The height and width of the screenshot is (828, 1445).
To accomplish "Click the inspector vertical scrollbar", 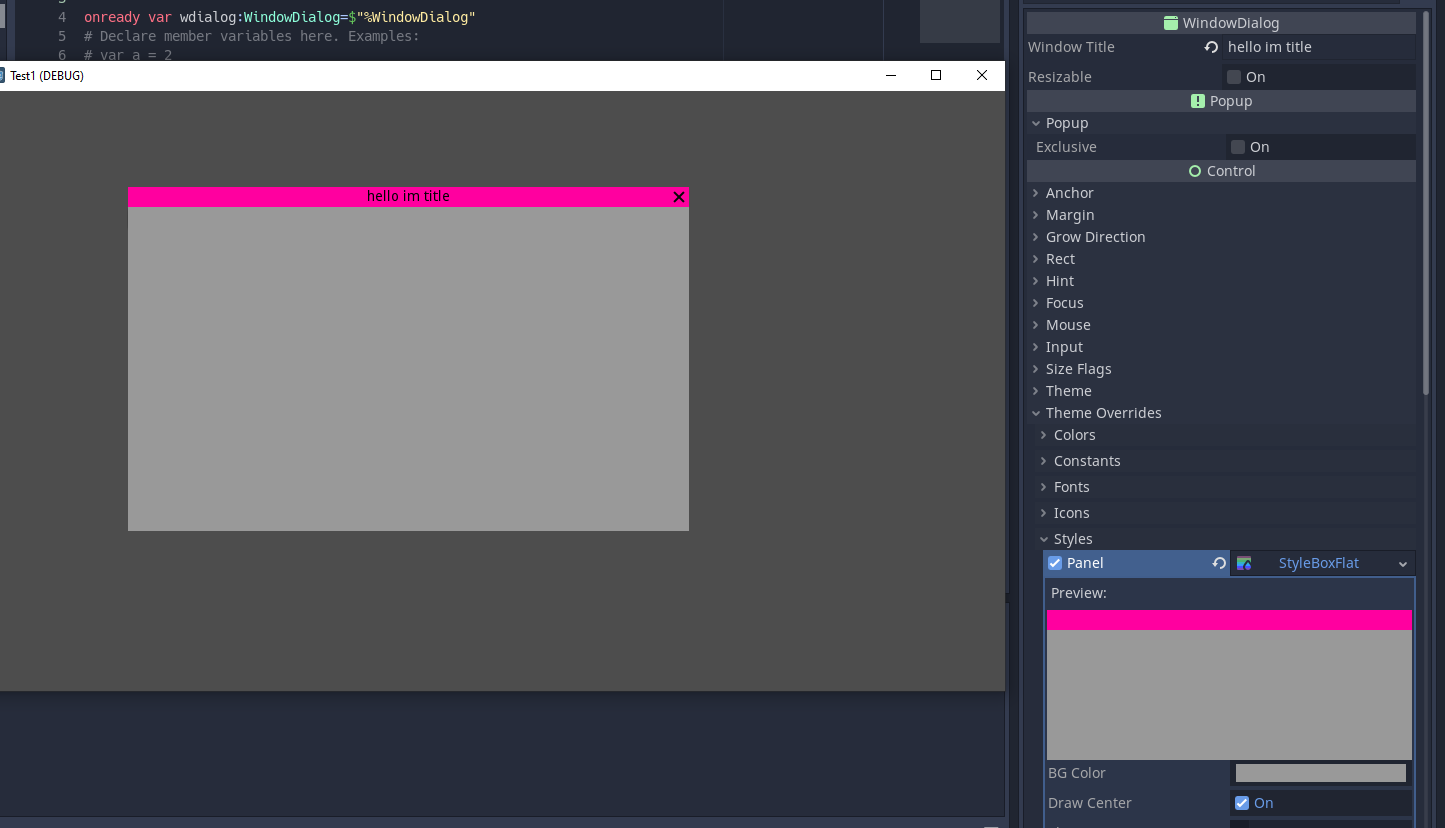I will tap(1426, 200).
